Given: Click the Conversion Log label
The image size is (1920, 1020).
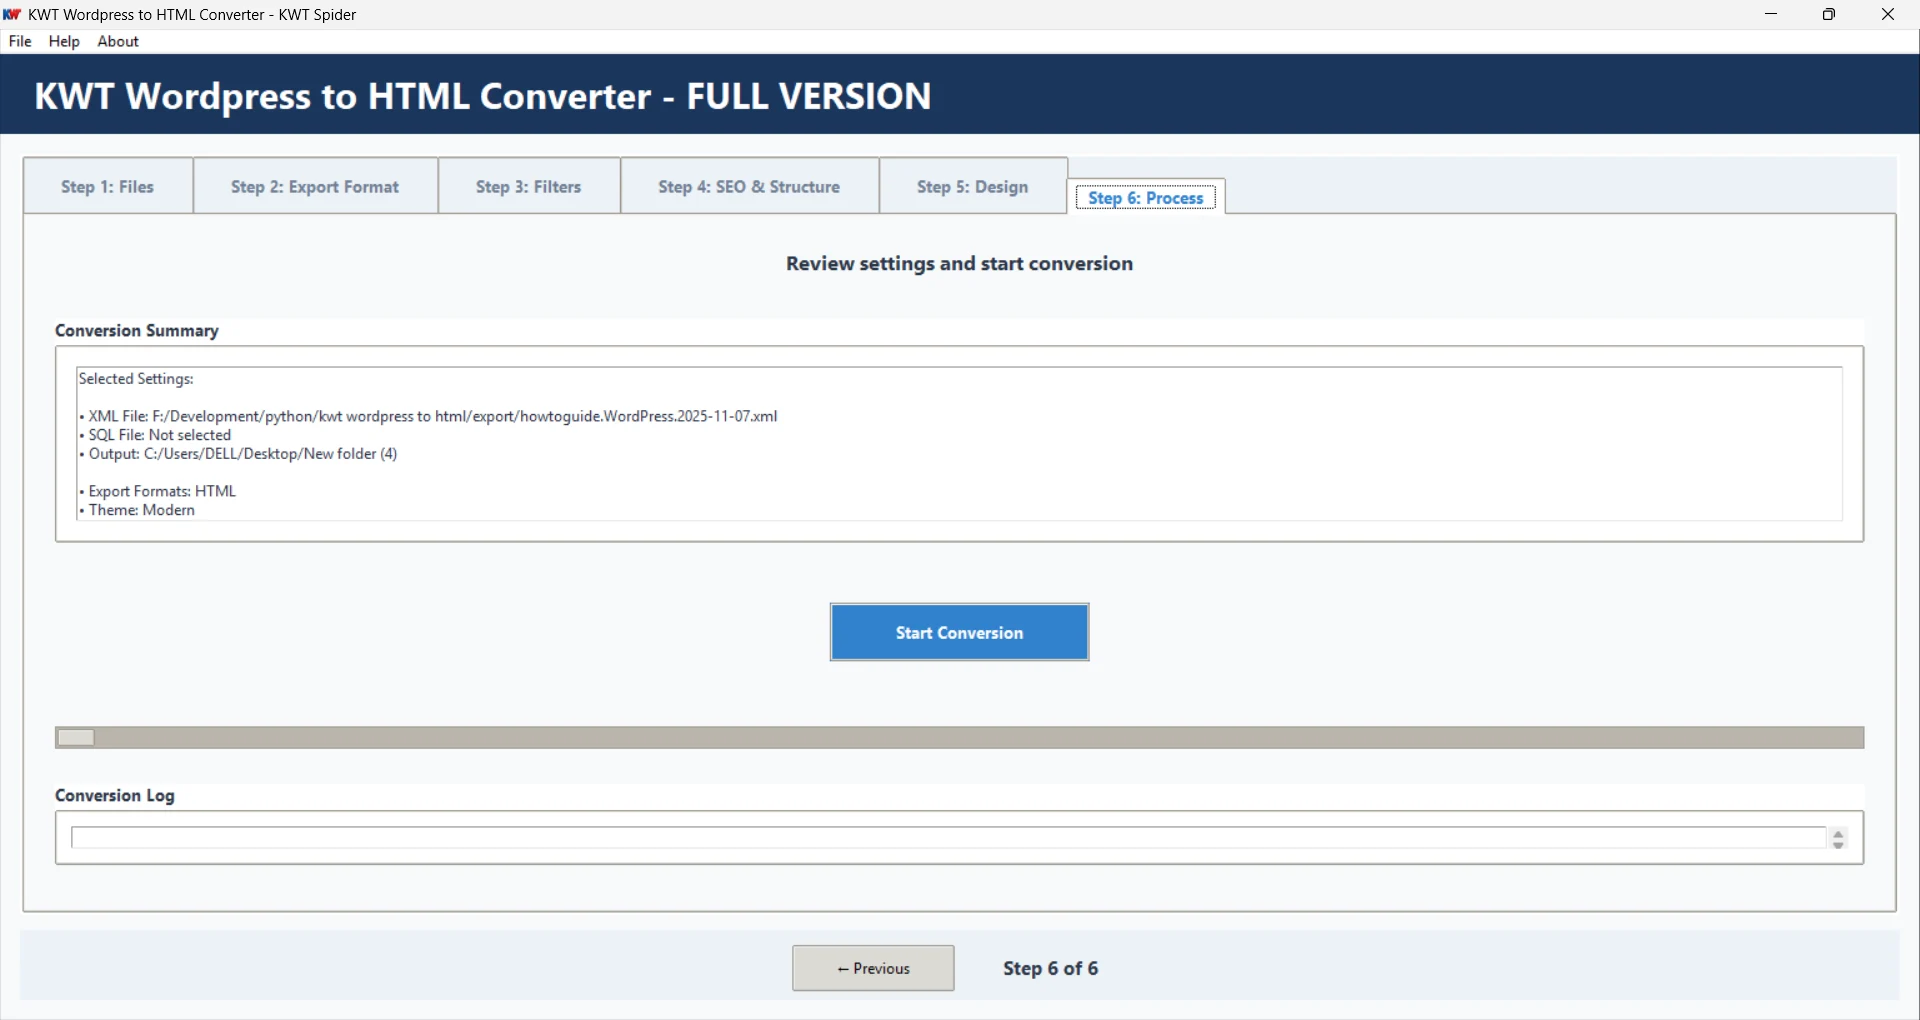Looking at the screenshot, I should pos(115,796).
